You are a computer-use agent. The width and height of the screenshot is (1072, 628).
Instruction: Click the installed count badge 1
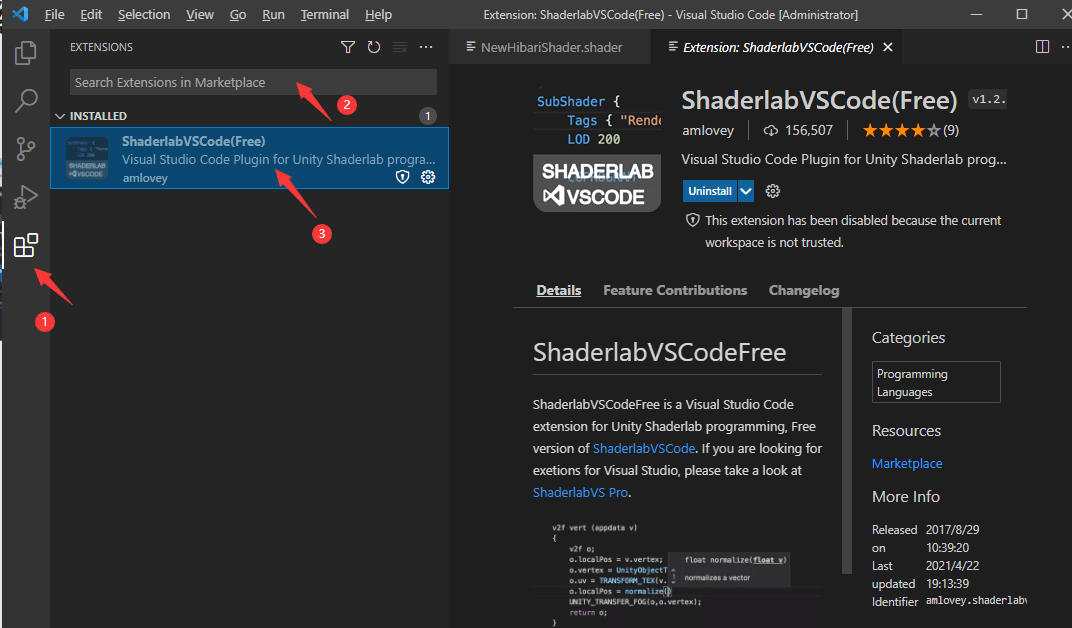point(427,116)
